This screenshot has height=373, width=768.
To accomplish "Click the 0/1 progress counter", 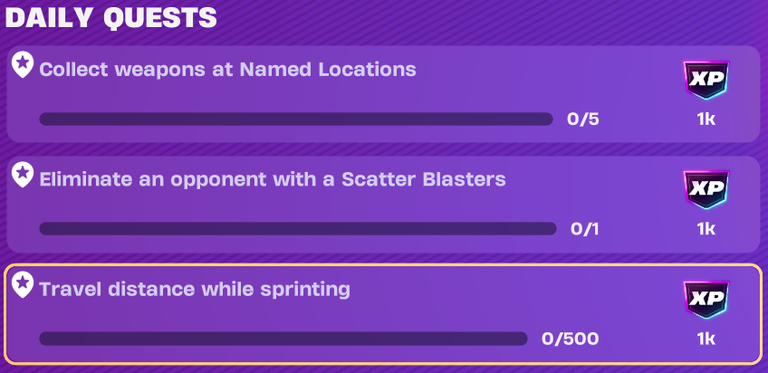I will [x=584, y=229].
